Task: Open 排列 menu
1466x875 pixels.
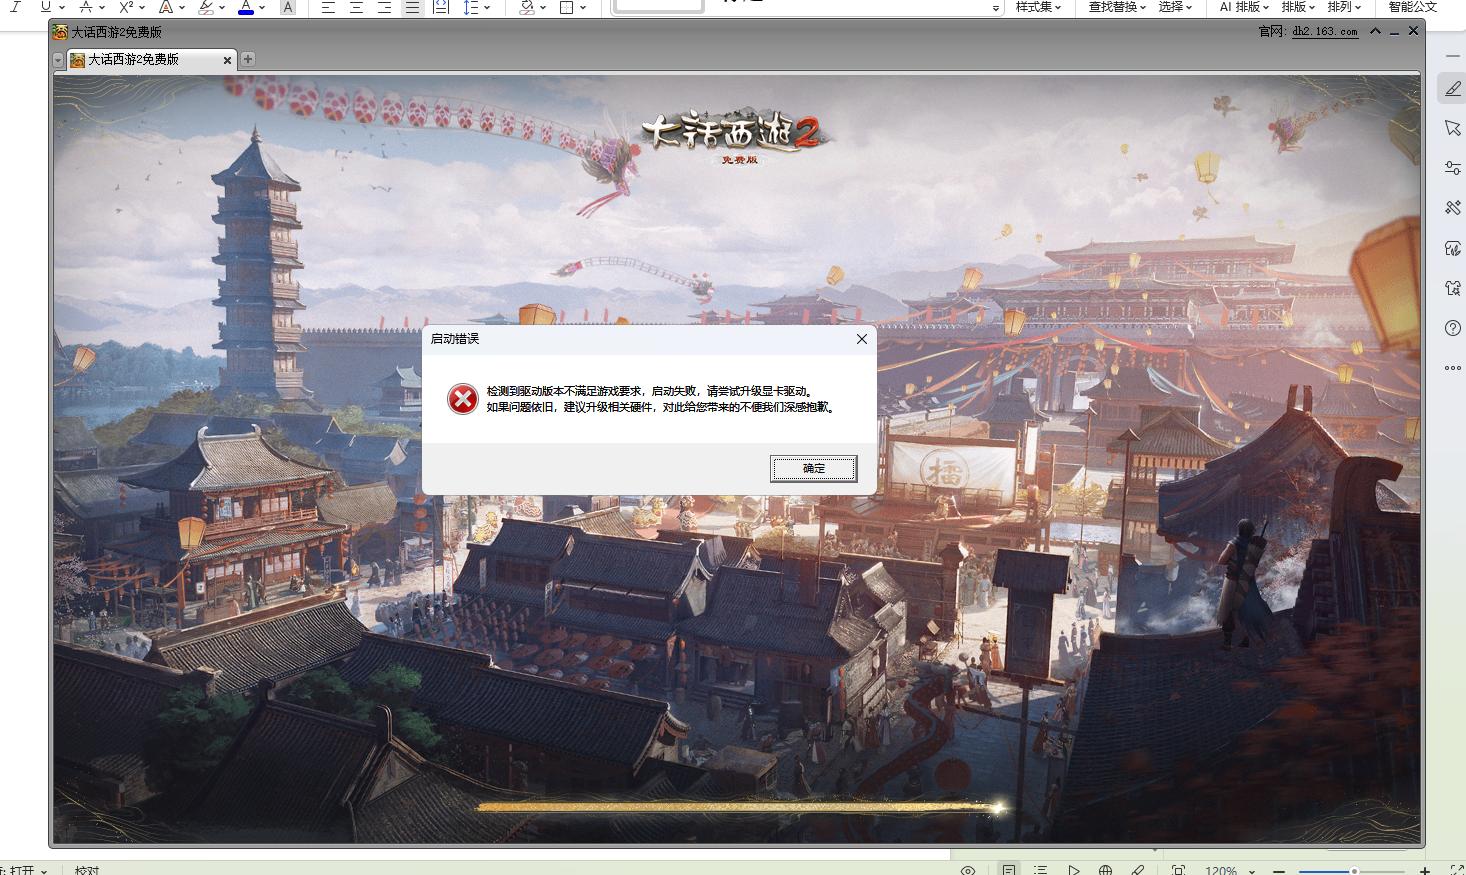Action: point(1344,7)
